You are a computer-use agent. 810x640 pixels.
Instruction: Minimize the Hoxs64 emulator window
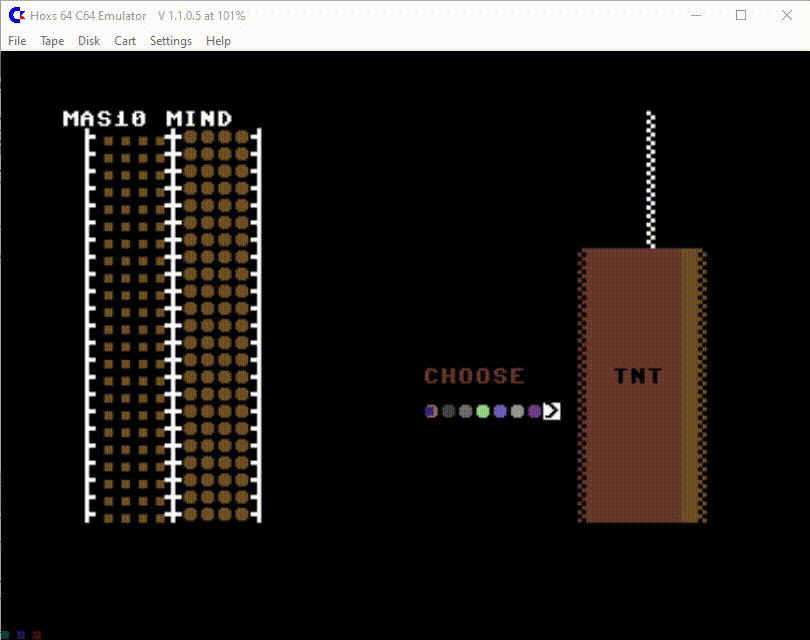pos(696,15)
